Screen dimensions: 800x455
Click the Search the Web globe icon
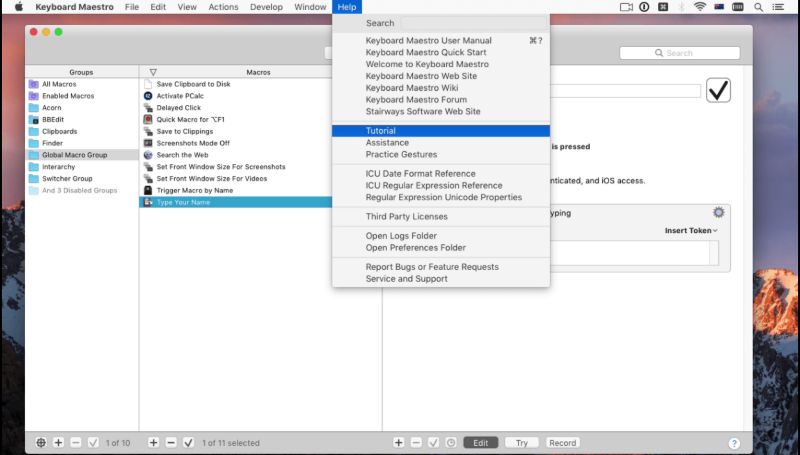click(148, 155)
